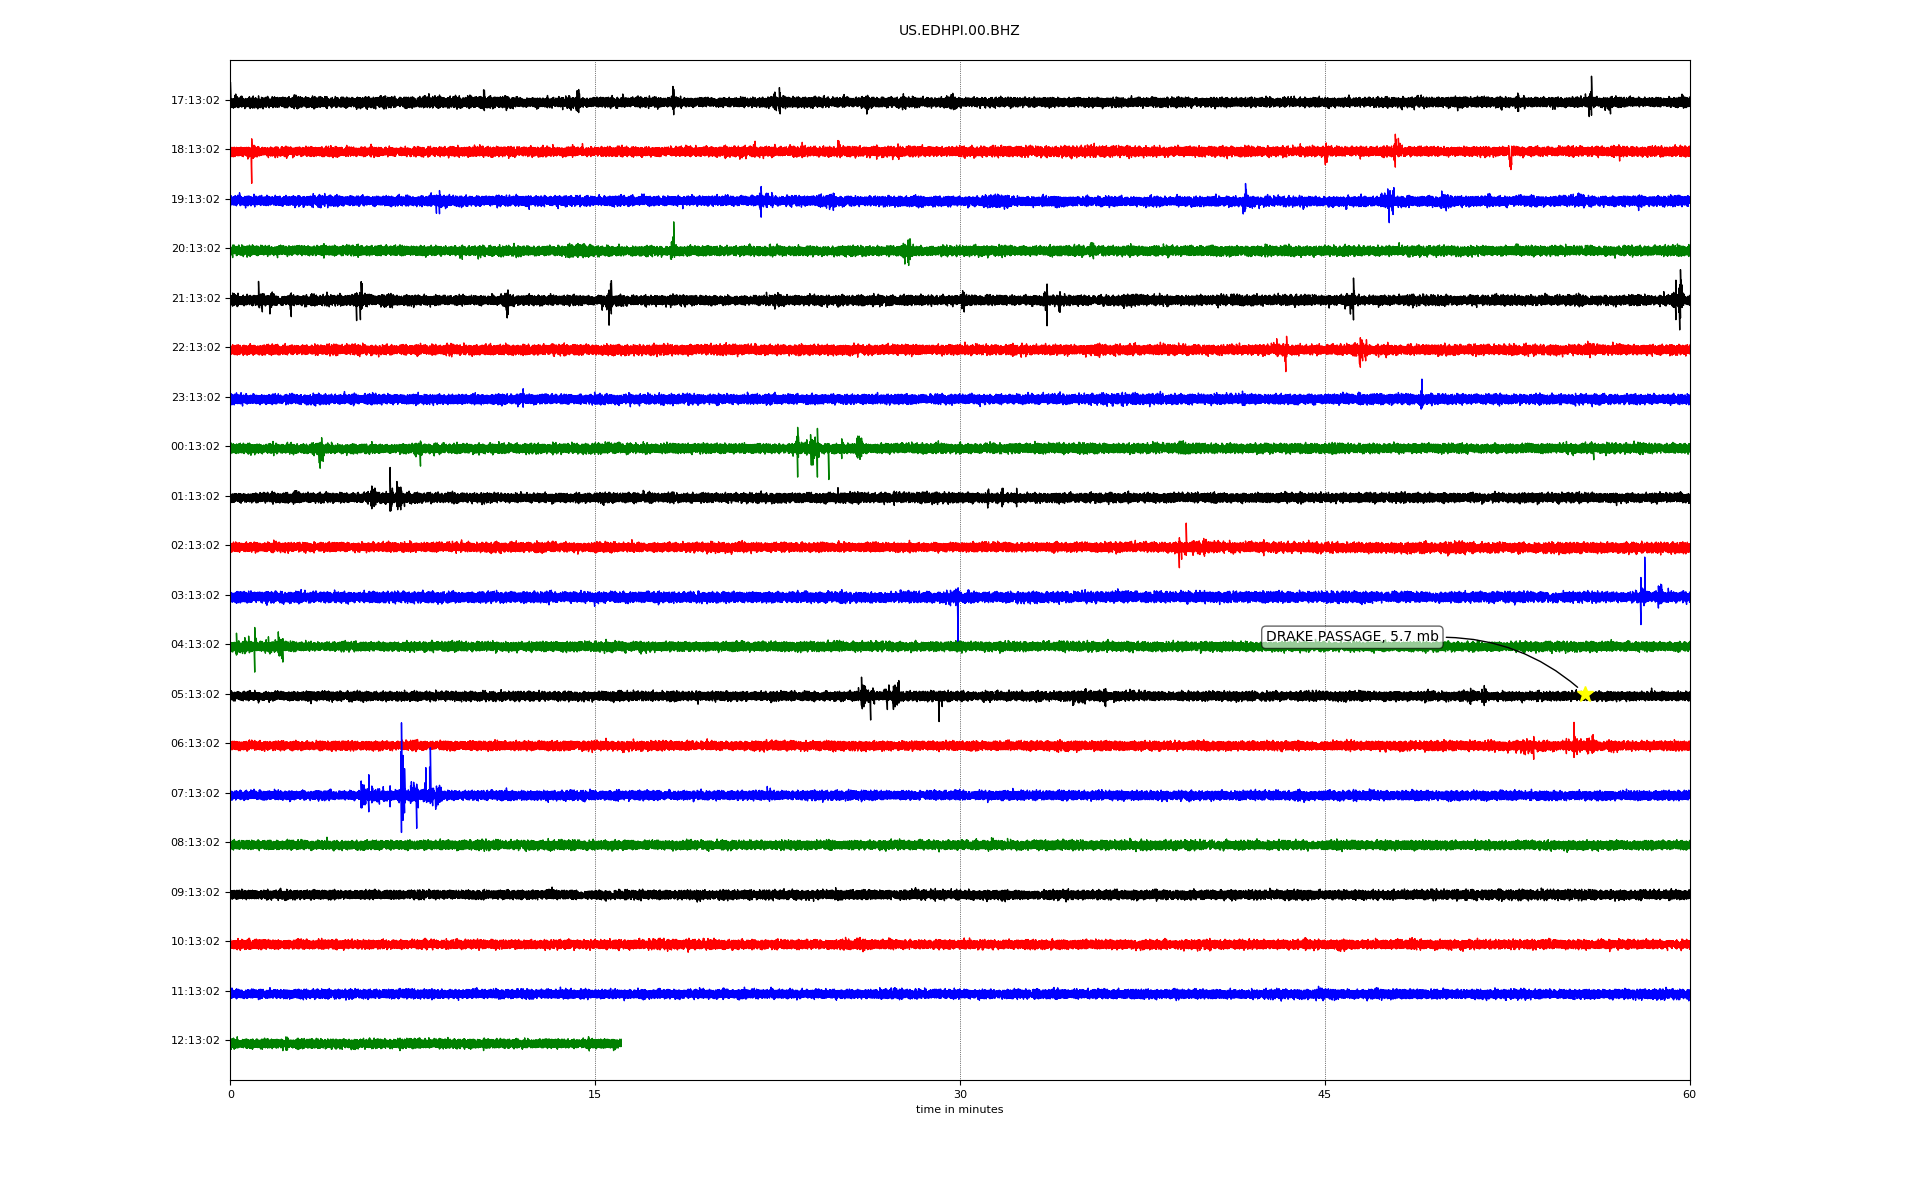The height and width of the screenshot is (1200, 1920).
Task: Select the 10:13:02 trace label
Action: coord(195,942)
